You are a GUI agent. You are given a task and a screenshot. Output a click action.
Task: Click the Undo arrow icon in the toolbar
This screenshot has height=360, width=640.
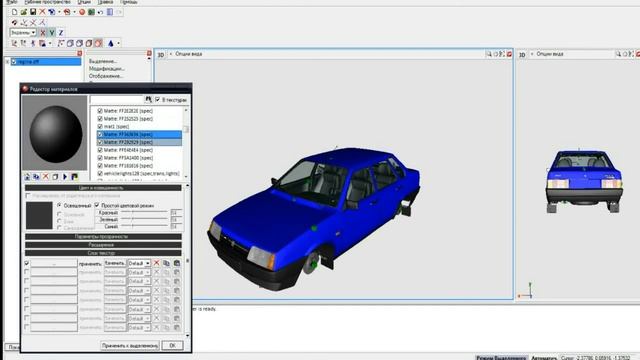tap(100, 12)
